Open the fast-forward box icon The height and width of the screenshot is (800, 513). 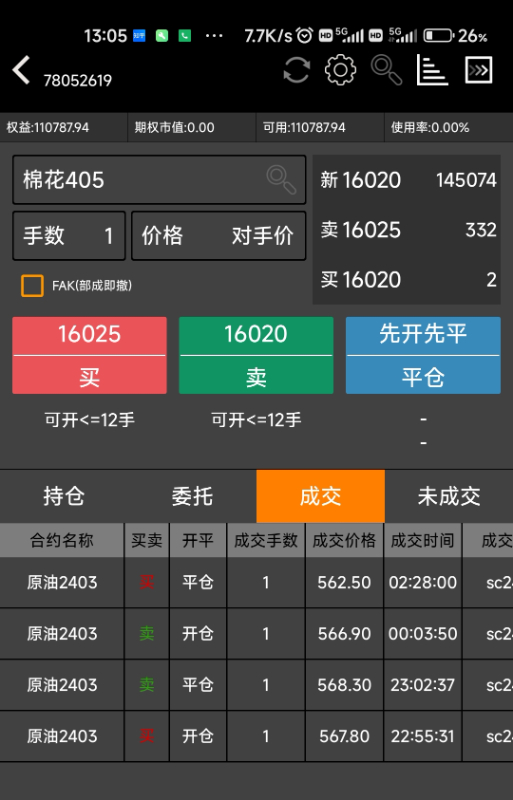tap(478, 70)
